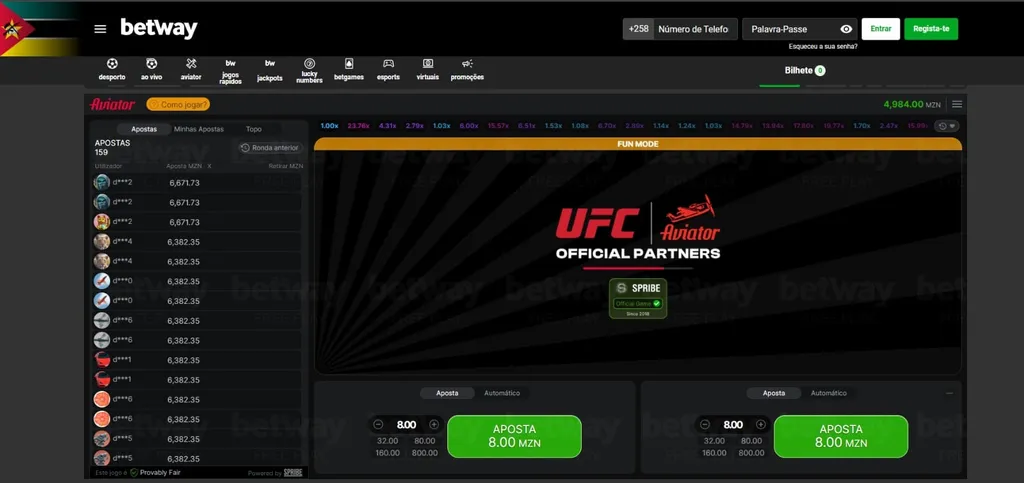Click the 4,984.00 MZN balance
The image size is (1024, 483).
coord(912,104)
